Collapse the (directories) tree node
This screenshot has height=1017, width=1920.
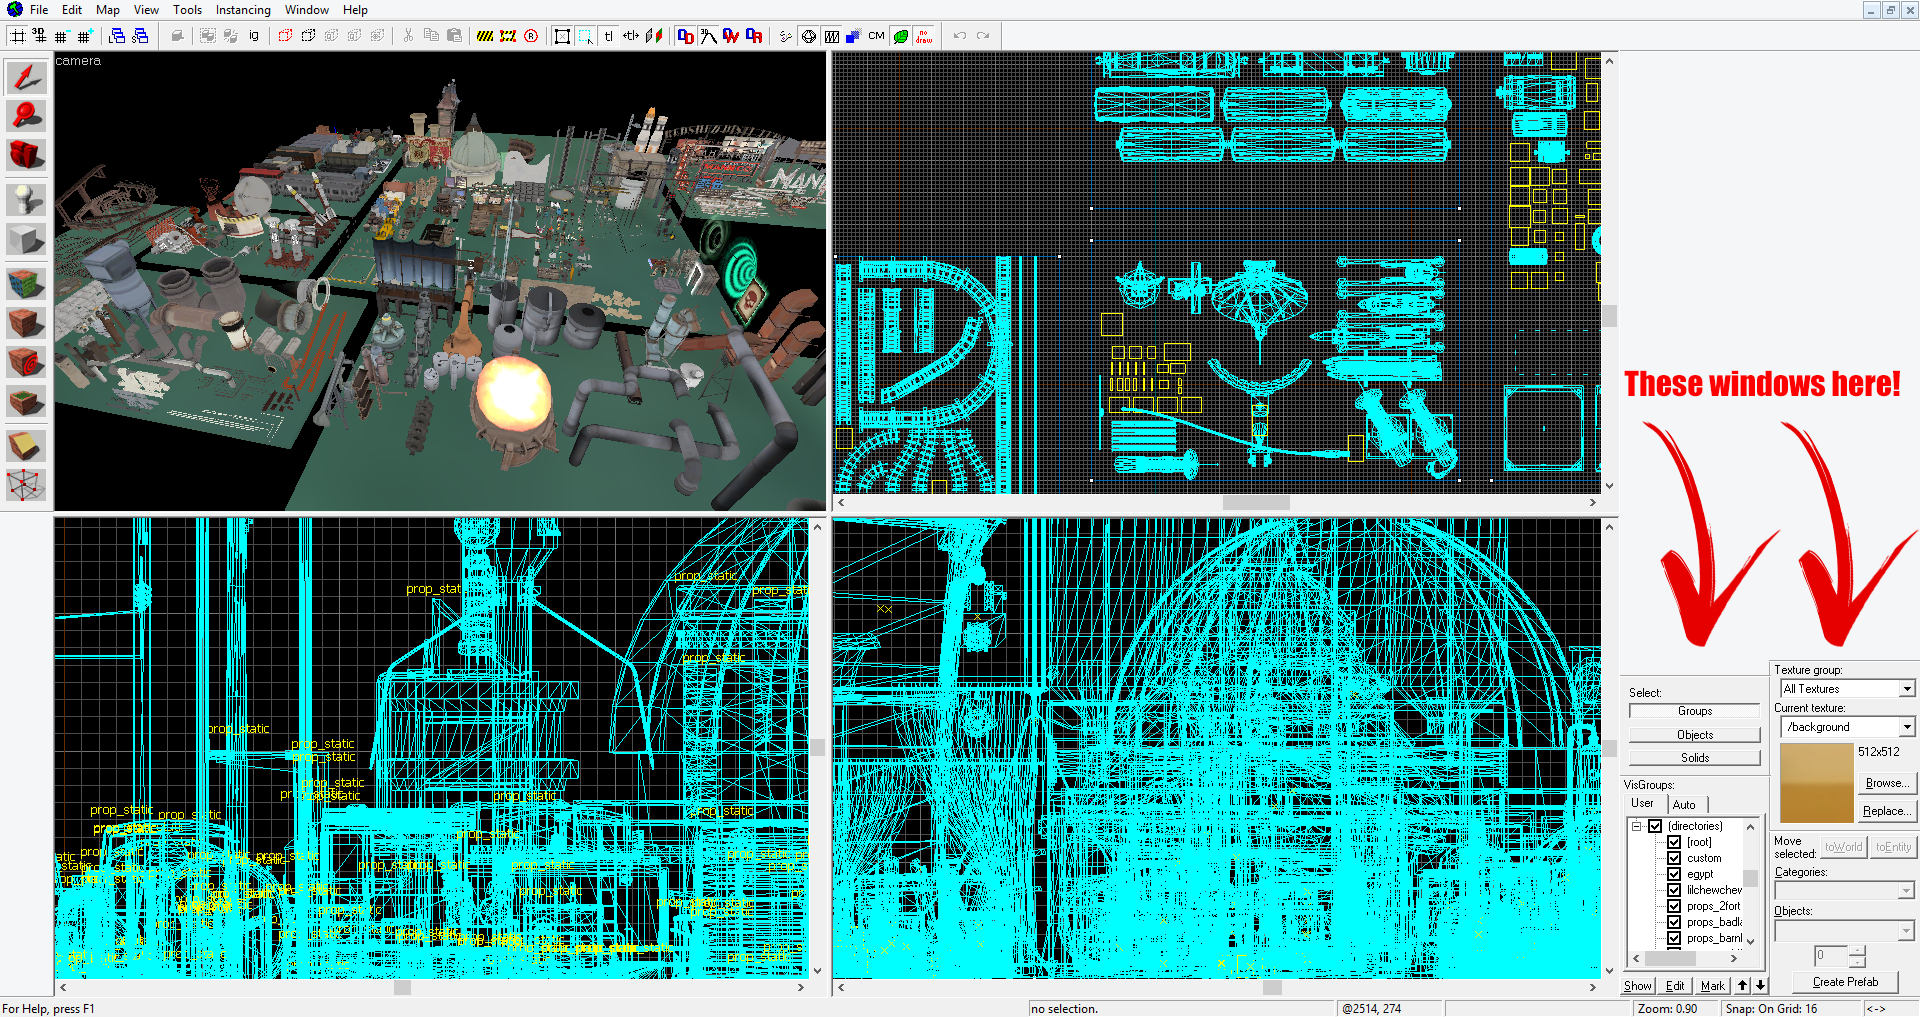1637,826
